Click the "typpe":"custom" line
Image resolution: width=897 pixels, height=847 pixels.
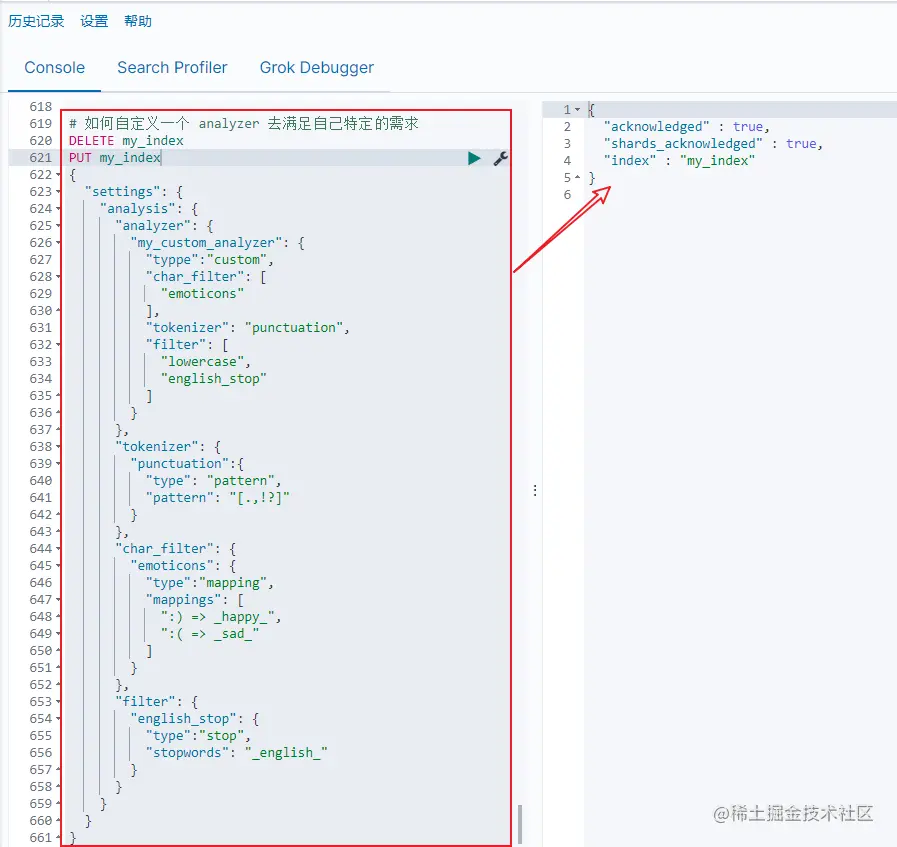209,260
